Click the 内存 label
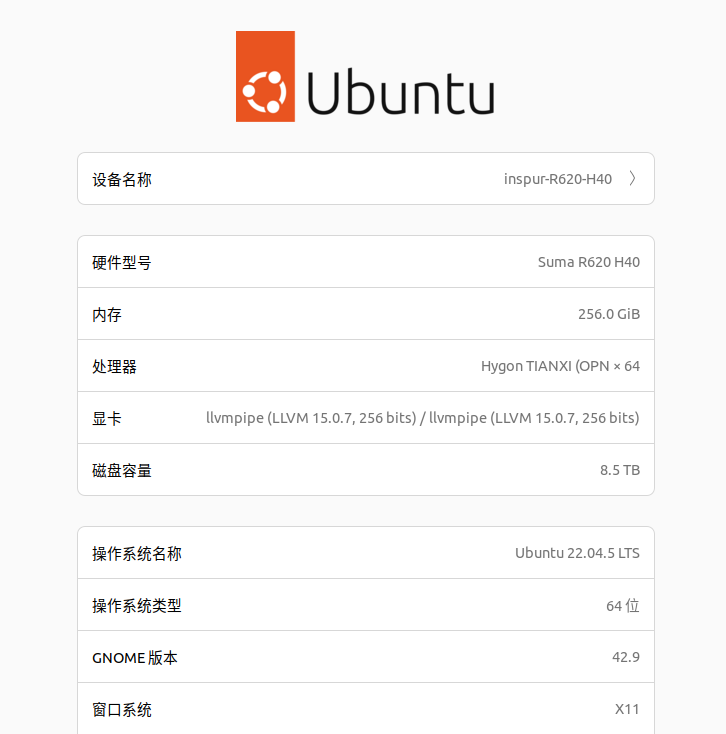Image resolution: width=726 pixels, height=734 pixels. (x=107, y=315)
